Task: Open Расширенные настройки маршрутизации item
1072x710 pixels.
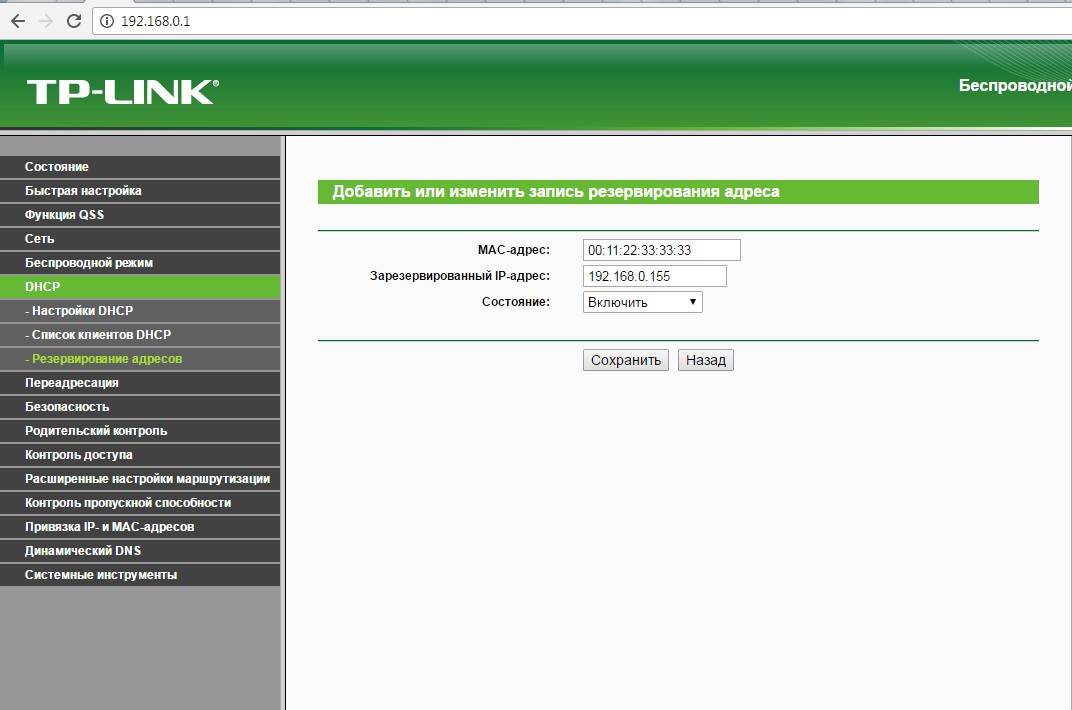Action: 140,478
